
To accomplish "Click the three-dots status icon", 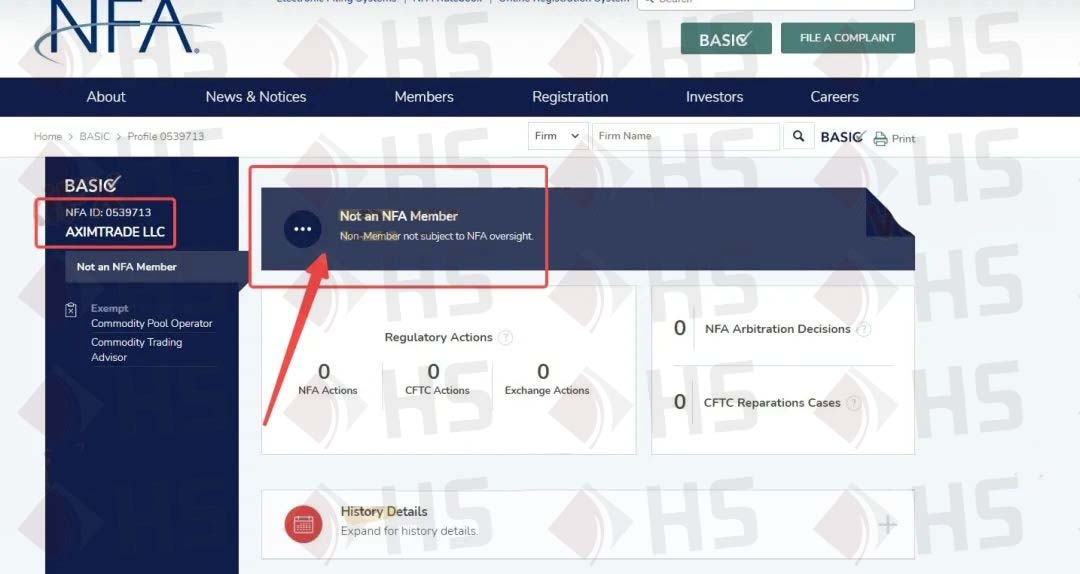I will [302, 229].
